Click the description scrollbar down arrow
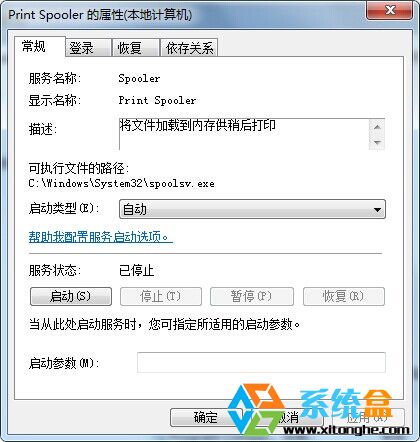 377,142
